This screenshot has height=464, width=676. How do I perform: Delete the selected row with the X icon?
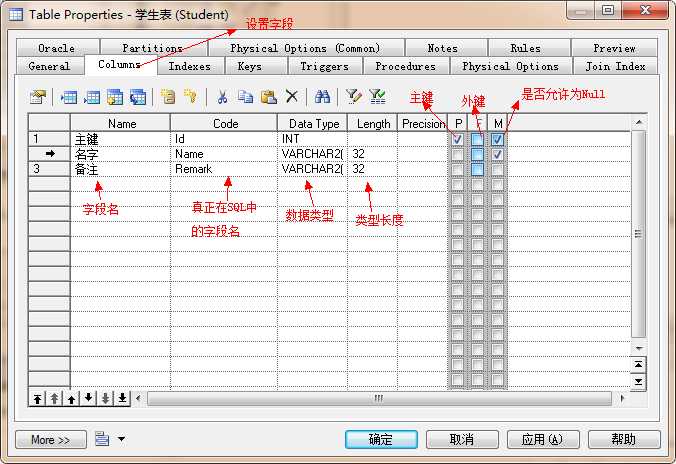(292, 96)
